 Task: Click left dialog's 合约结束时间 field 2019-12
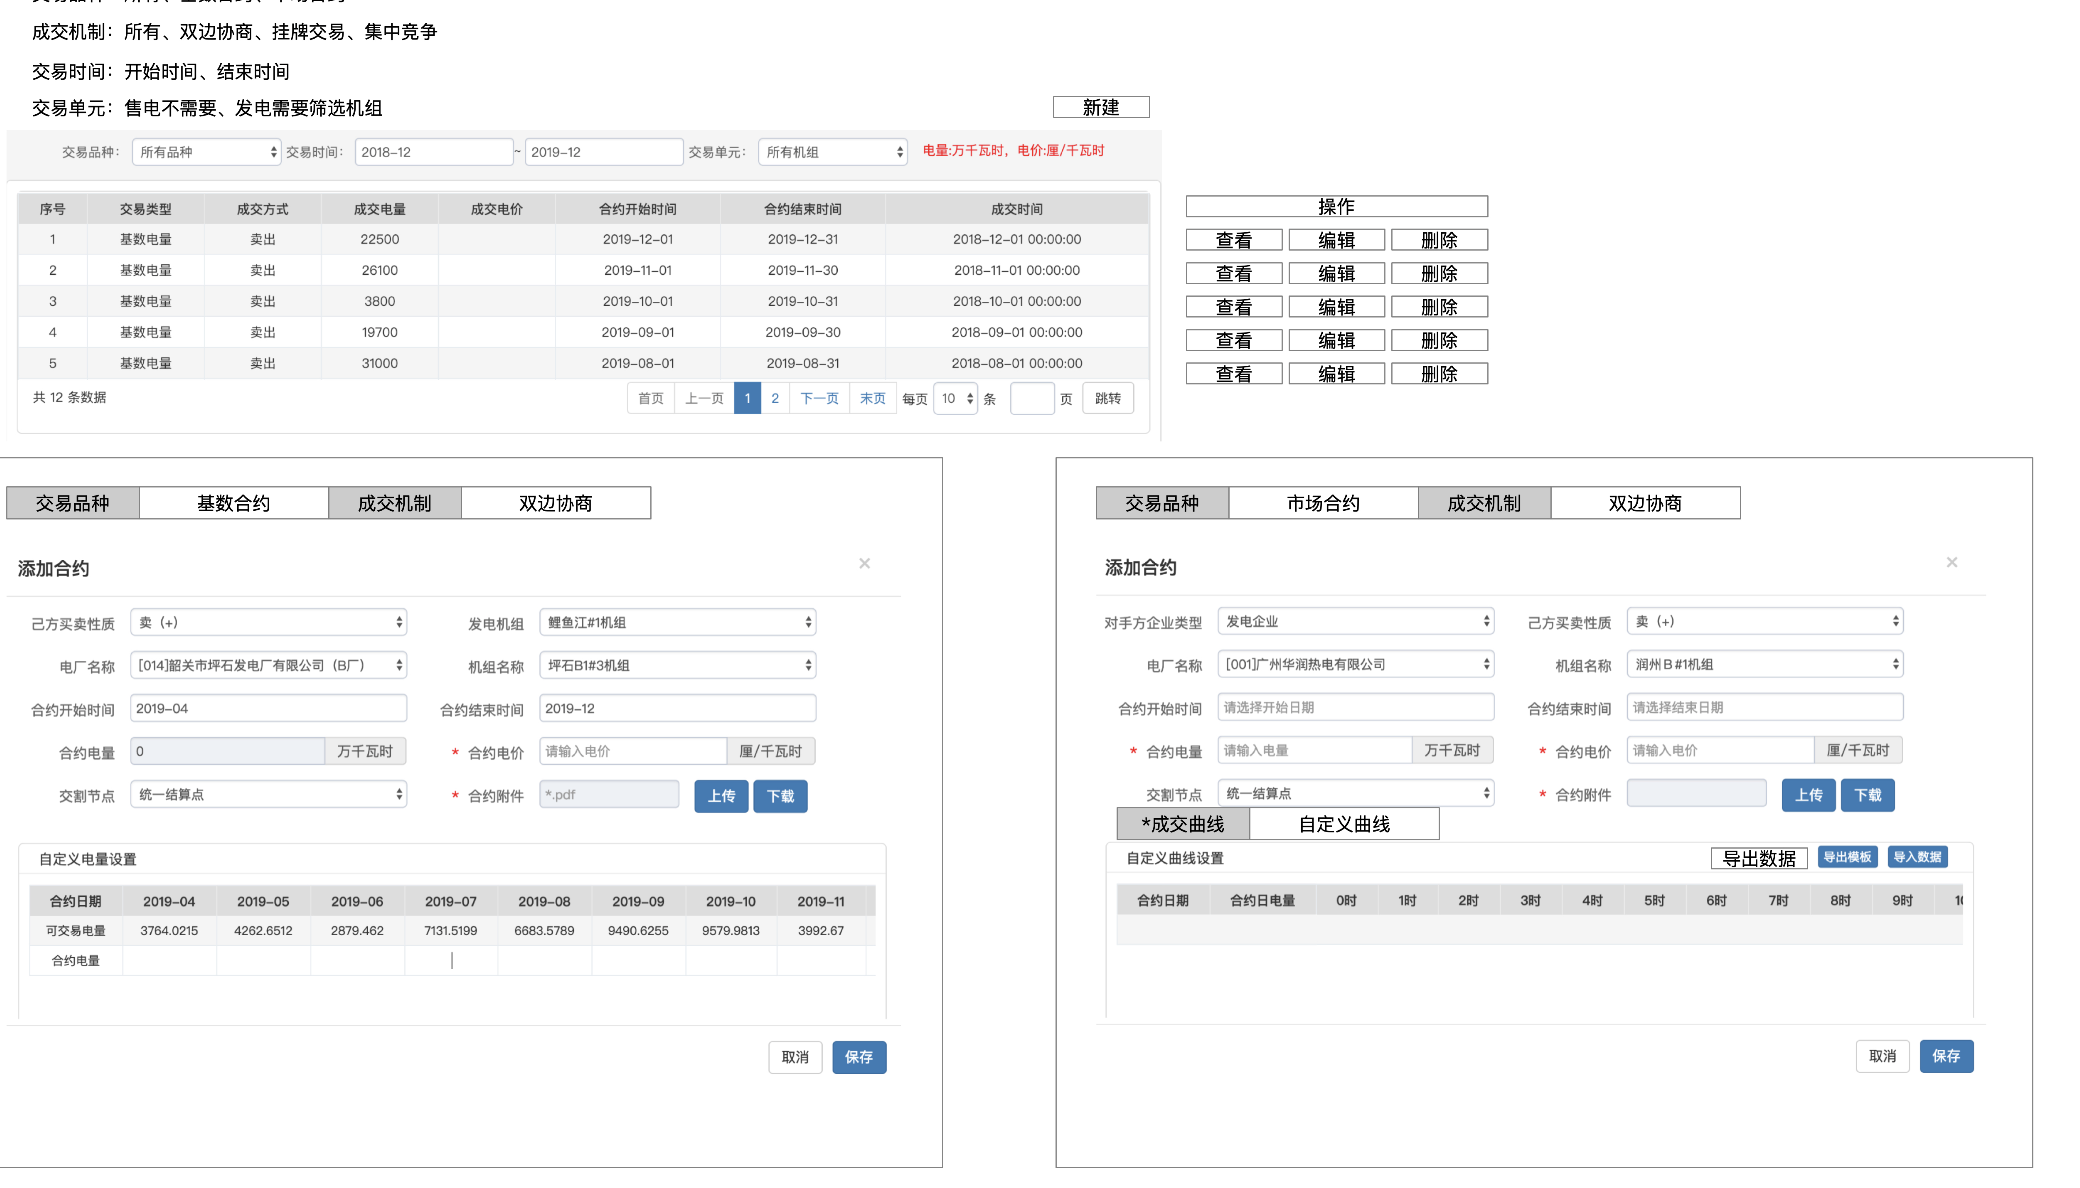tap(678, 708)
